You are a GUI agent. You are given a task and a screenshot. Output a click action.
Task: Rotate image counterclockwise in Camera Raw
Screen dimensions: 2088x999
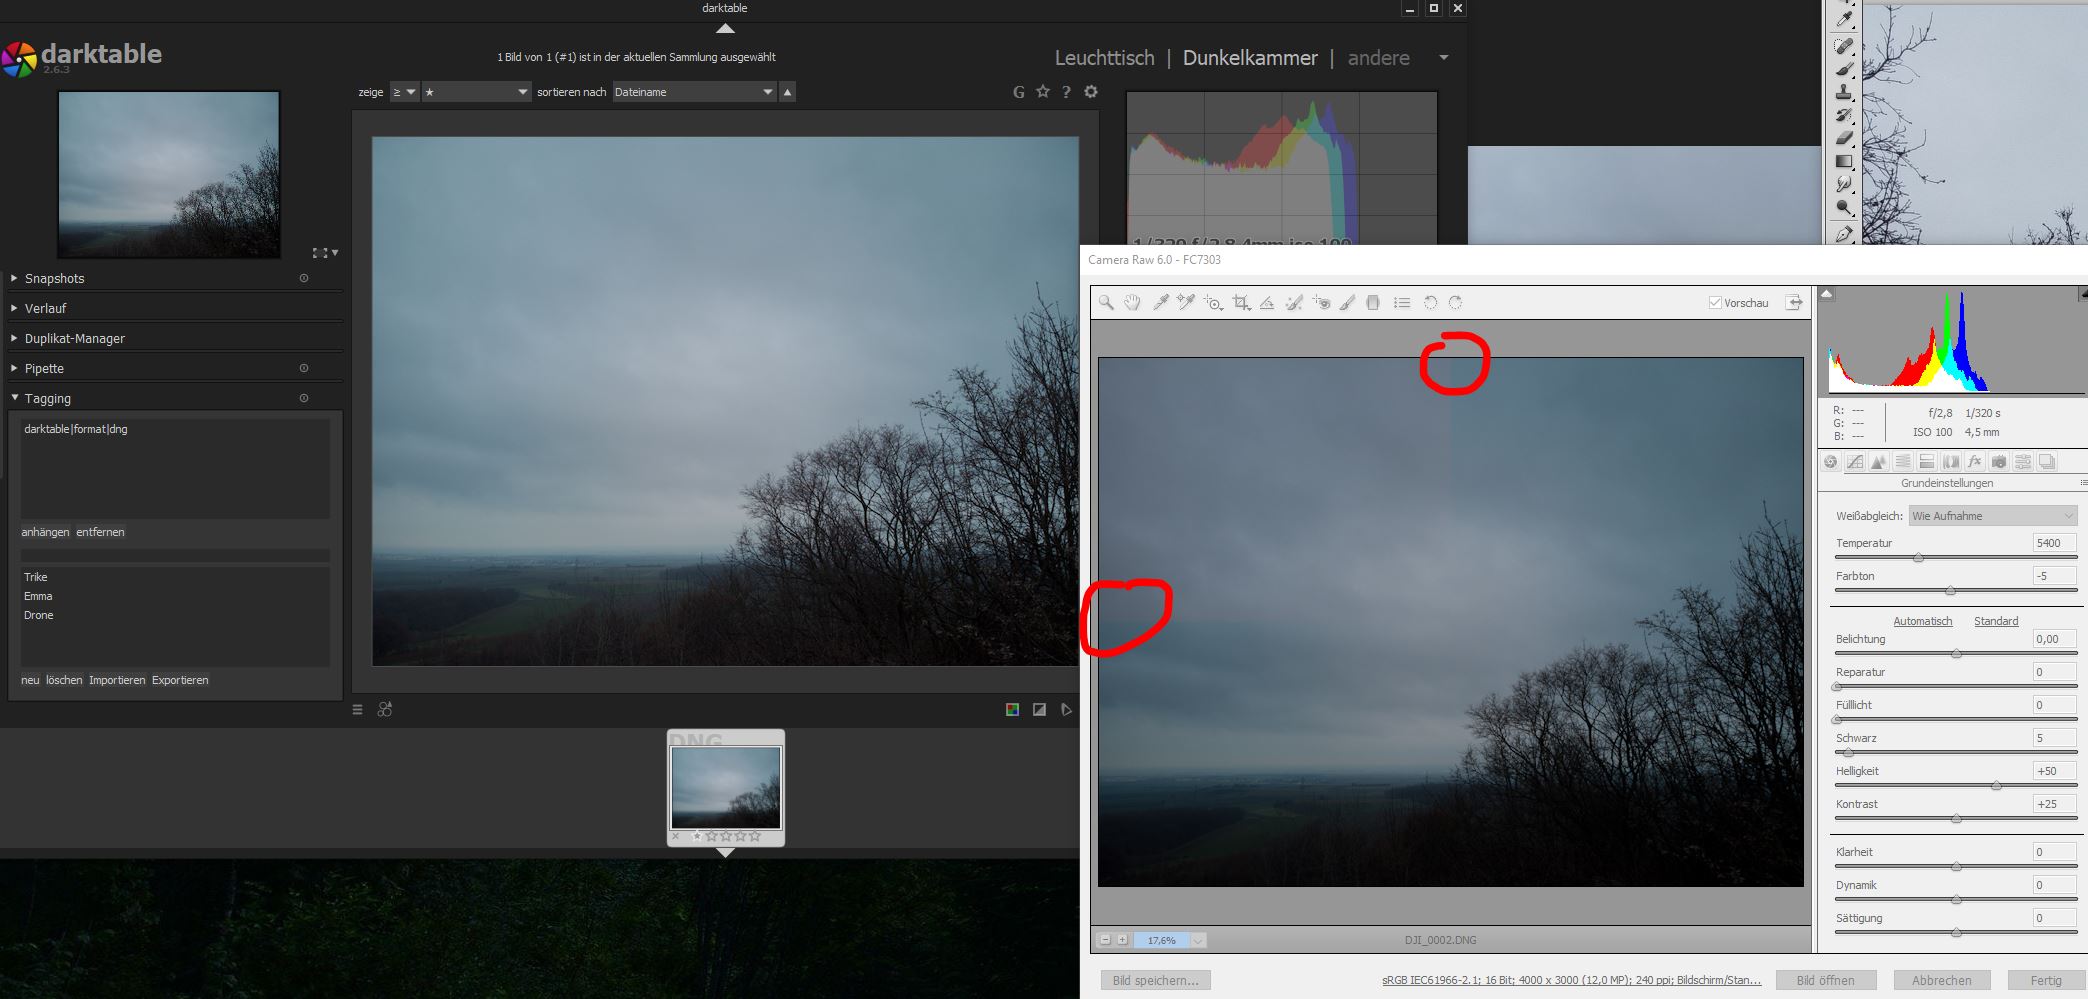click(x=1430, y=302)
